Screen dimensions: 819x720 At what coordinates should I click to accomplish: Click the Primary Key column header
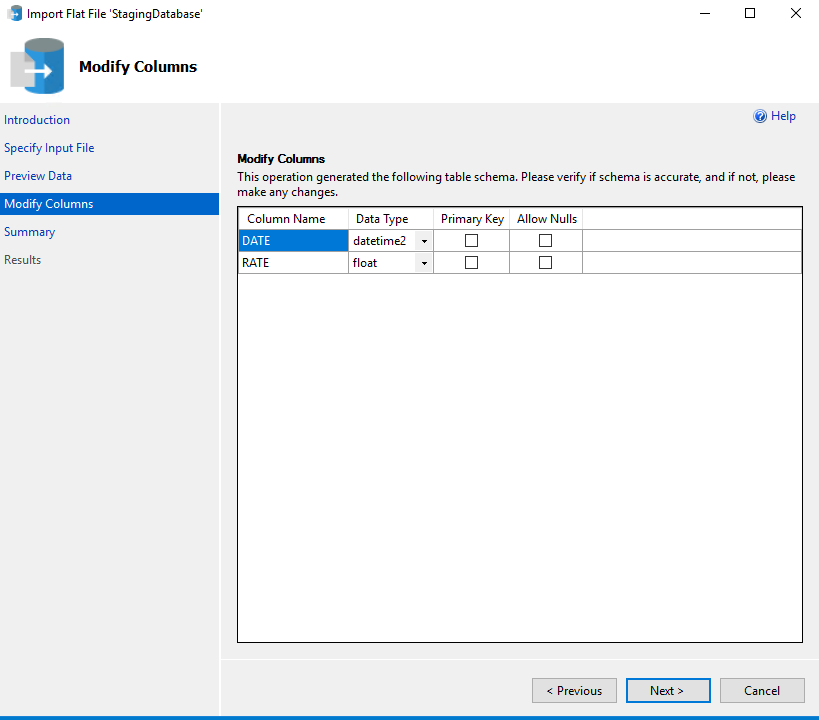tap(472, 219)
